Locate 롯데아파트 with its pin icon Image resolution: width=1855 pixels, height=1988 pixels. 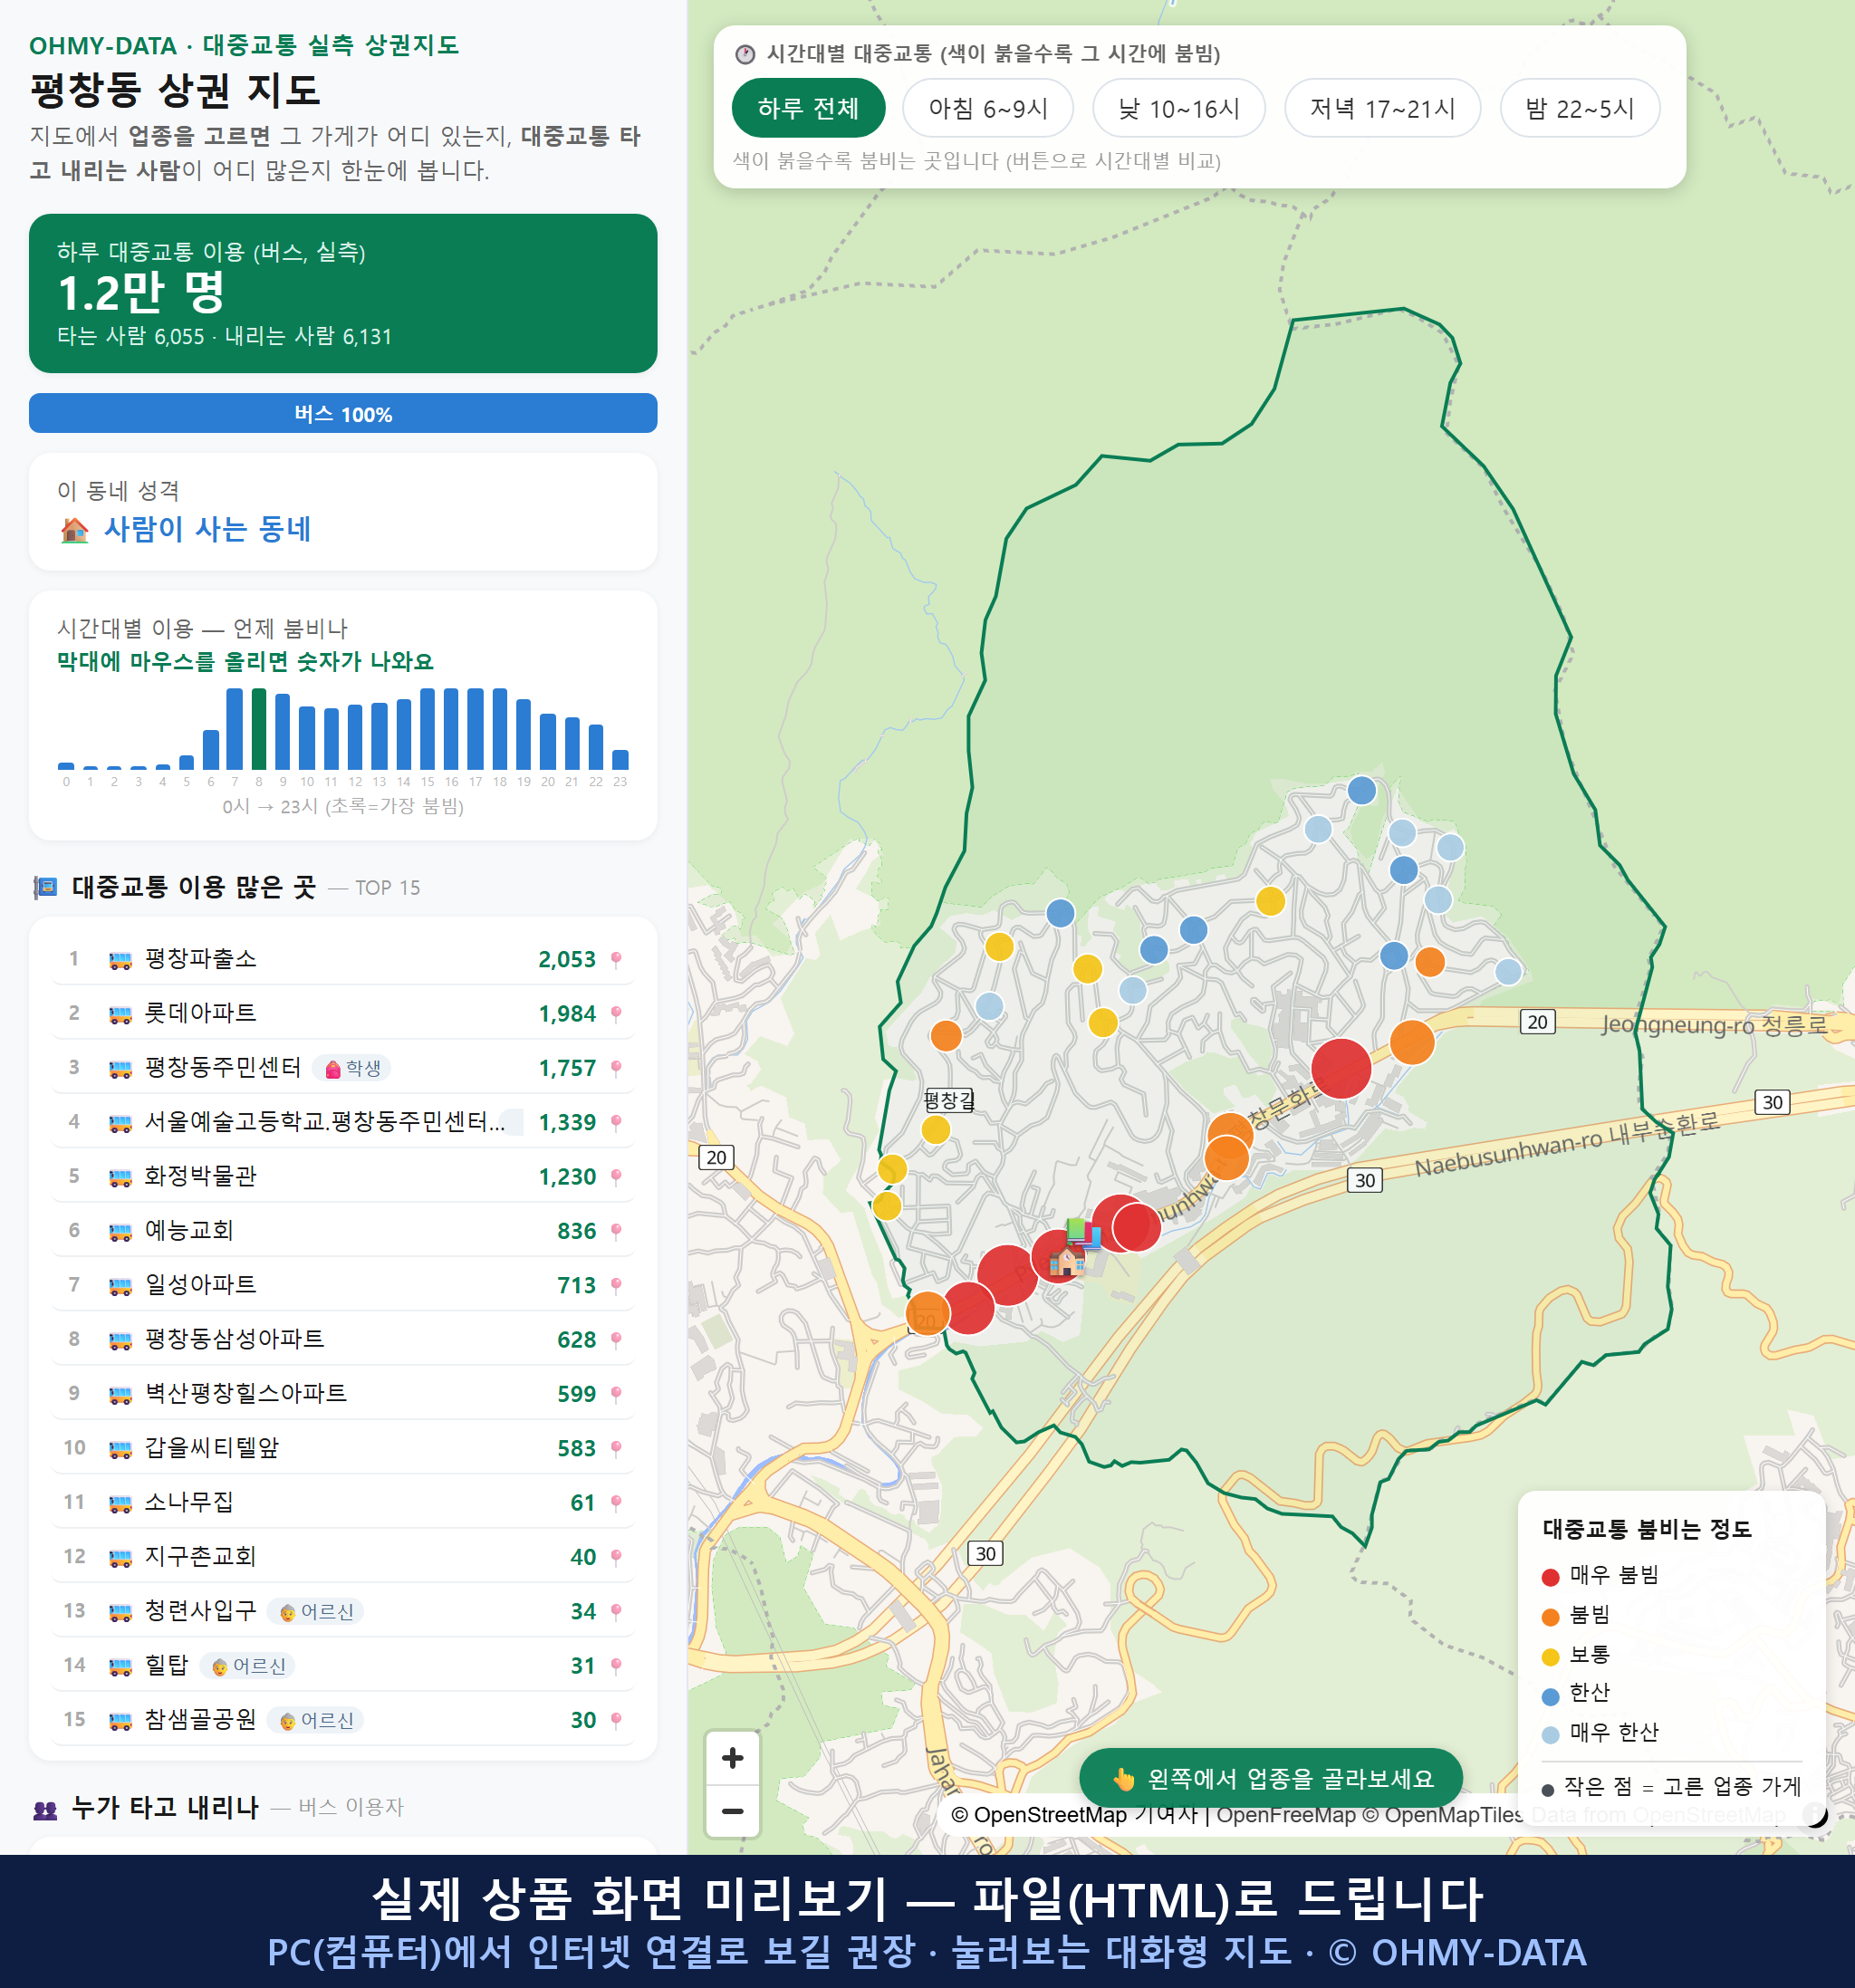[x=616, y=1013]
